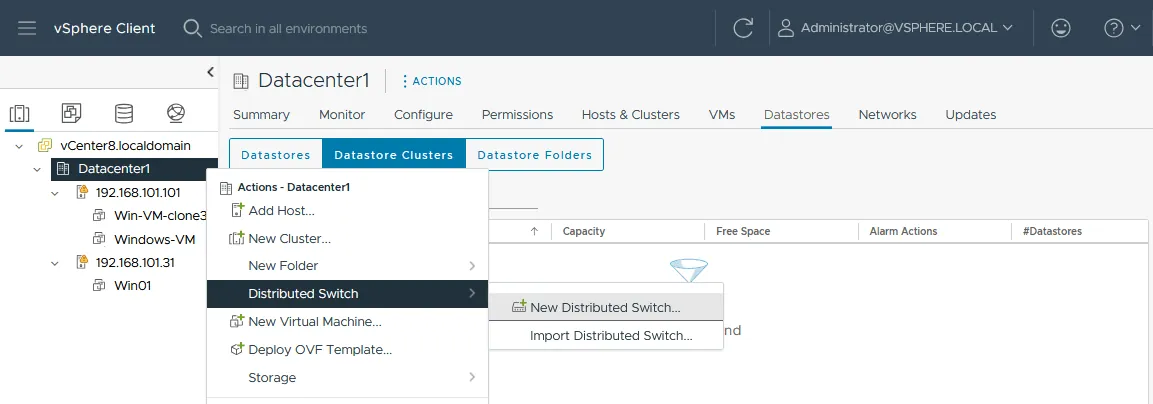1153x404 pixels.
Task: Sort by the Alarm Actions column header
Action: click(x=904, y=231)
